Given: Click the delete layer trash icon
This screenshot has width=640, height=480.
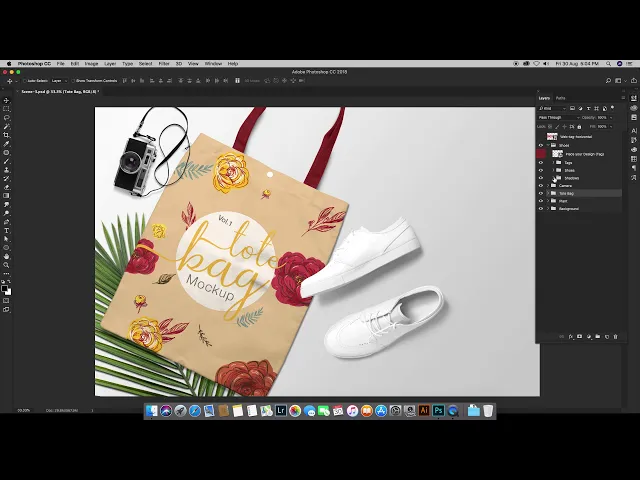Looking at the screenshot, I should pyautogui.click(x=616, y=337).
